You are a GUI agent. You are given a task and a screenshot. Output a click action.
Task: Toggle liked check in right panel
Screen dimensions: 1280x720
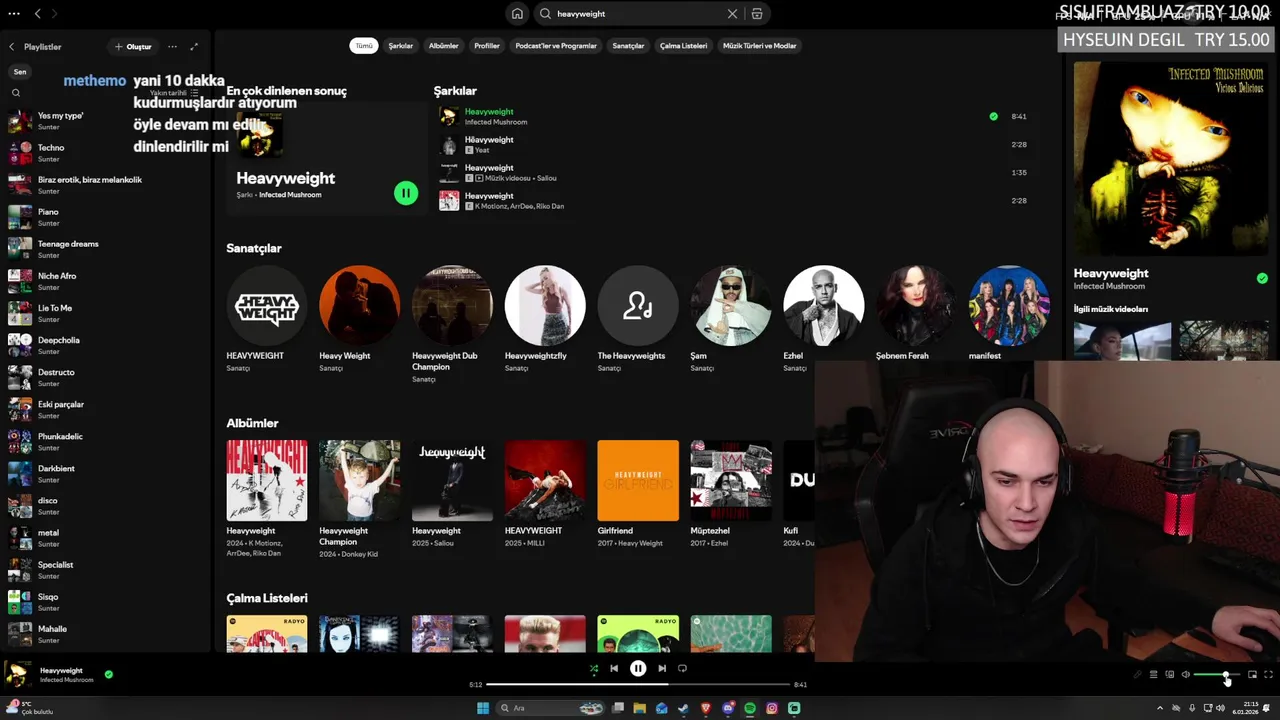tap(1262, 278)
